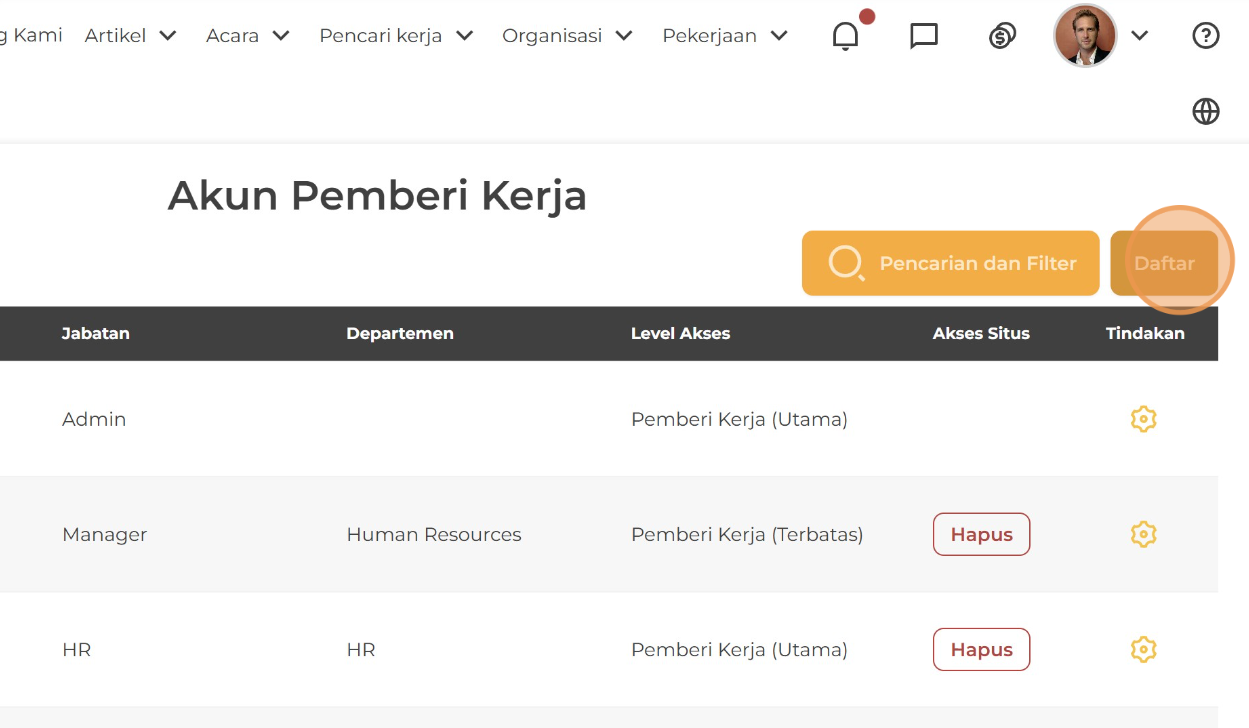Open the notifications bell
The image size is (1249, 728).
point(845,36)
